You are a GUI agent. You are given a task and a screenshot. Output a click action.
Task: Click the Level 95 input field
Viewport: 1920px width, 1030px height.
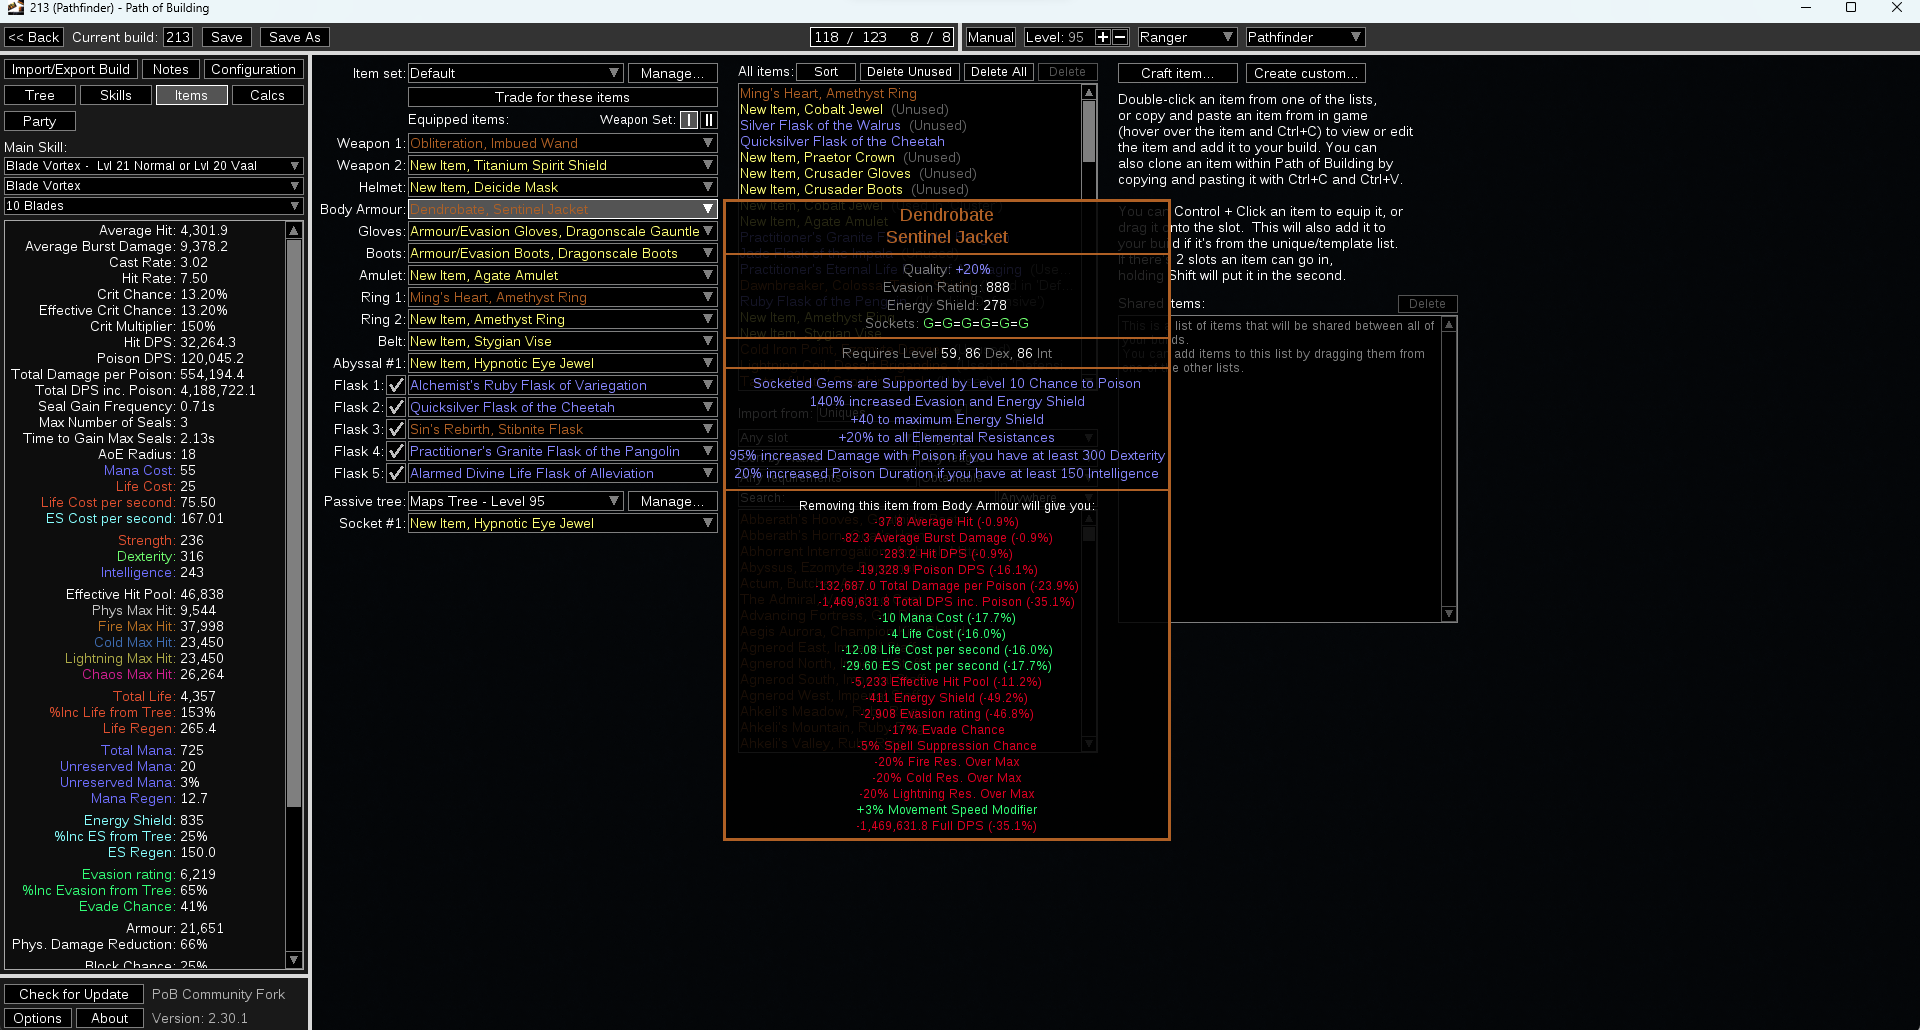[1058, 37]
